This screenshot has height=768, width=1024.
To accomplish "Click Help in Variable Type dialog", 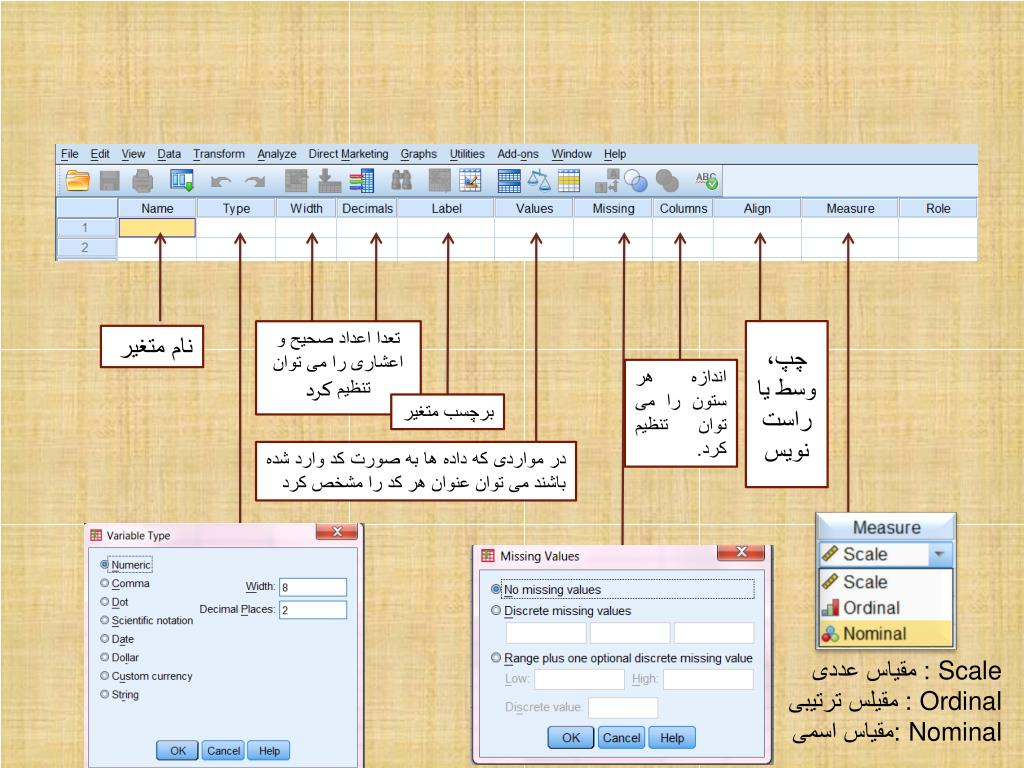I will coord(269,750).
